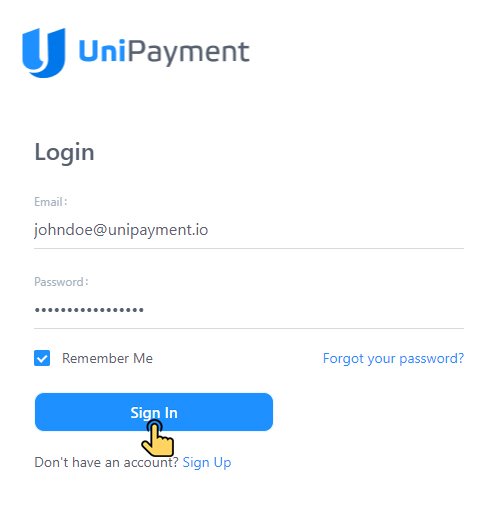Click the Password: field label

pos(61,282)
